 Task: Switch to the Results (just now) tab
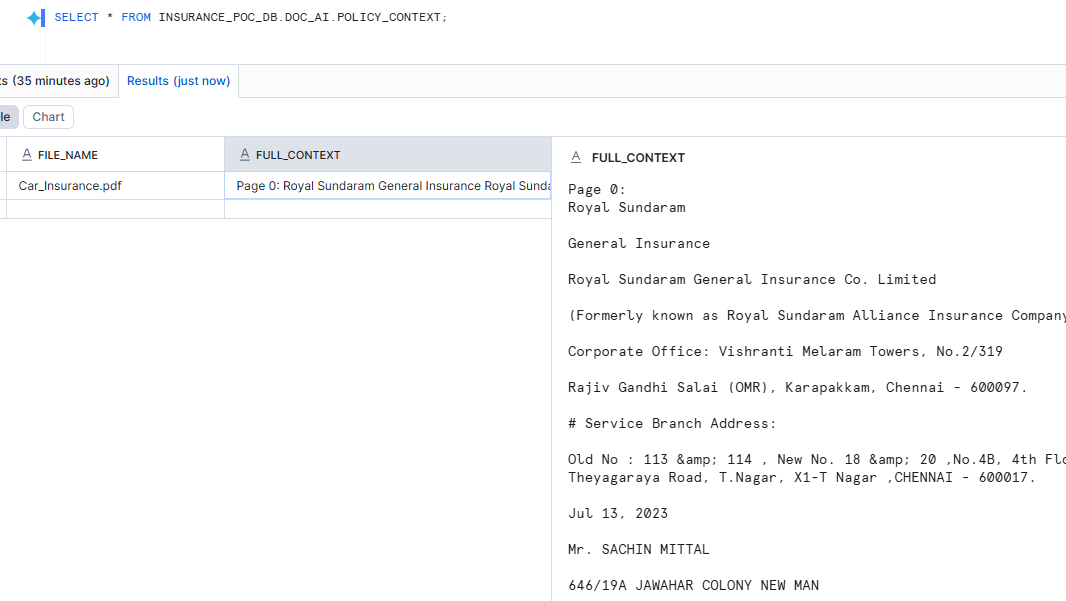(x=178, y=81)
